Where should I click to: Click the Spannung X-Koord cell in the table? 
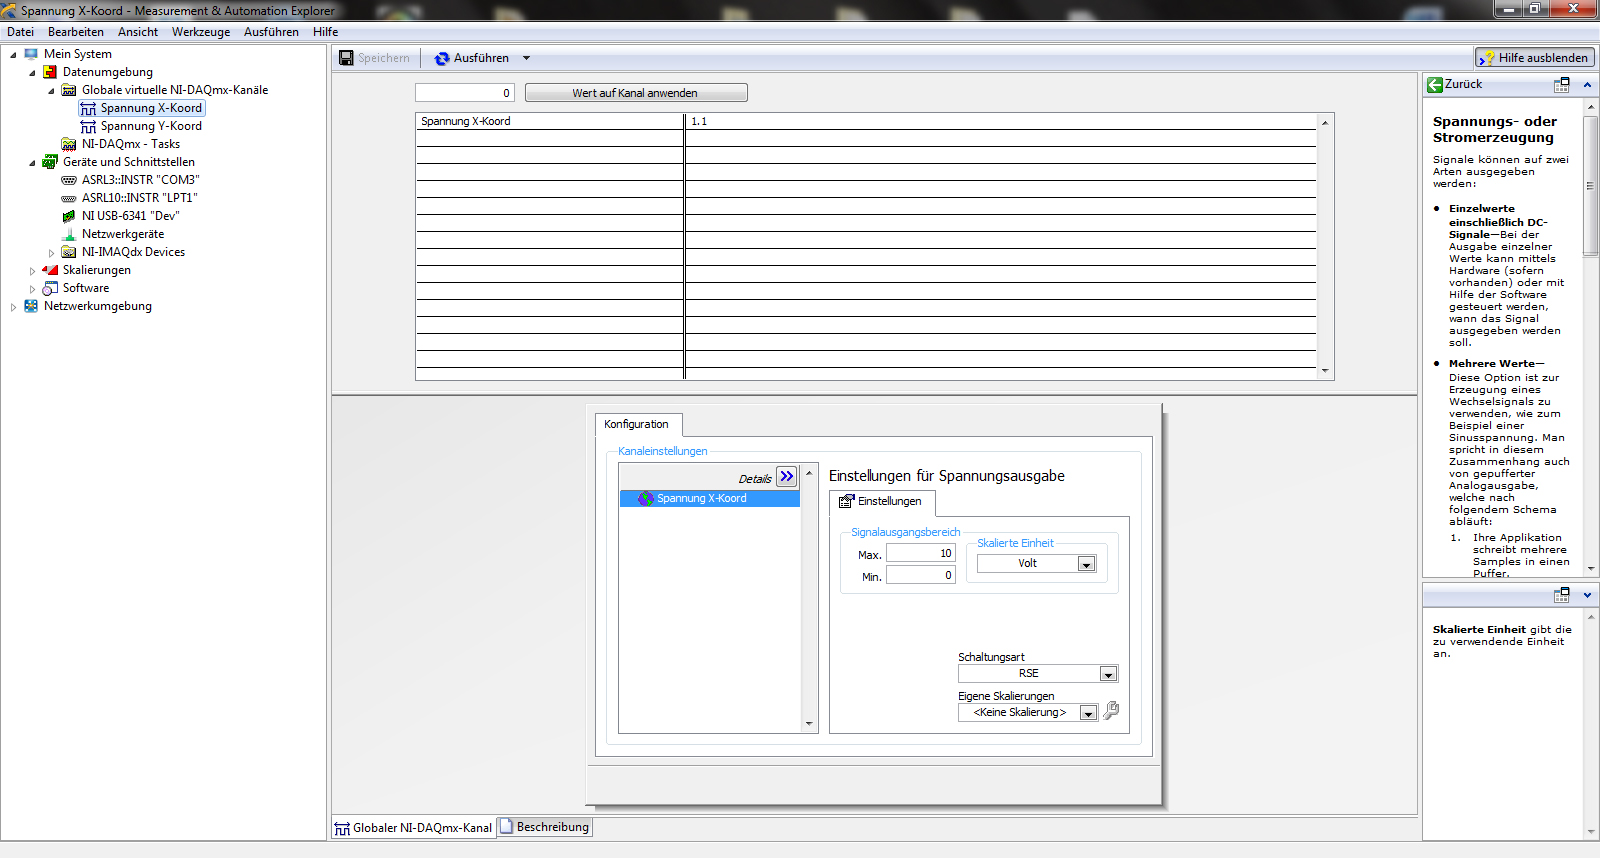click(x=550, y=121)
